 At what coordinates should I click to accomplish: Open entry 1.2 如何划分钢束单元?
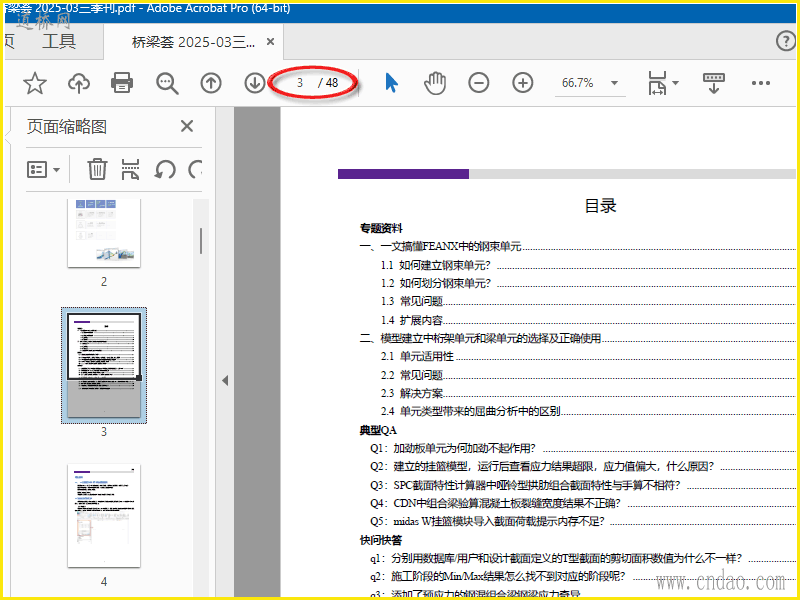[x=435, y=283]
